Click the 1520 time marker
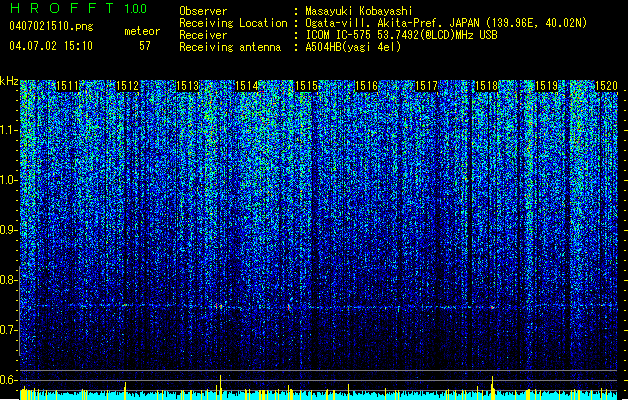Screen dimensions: 629x400 pyautogui.click(x=606, y=86)
